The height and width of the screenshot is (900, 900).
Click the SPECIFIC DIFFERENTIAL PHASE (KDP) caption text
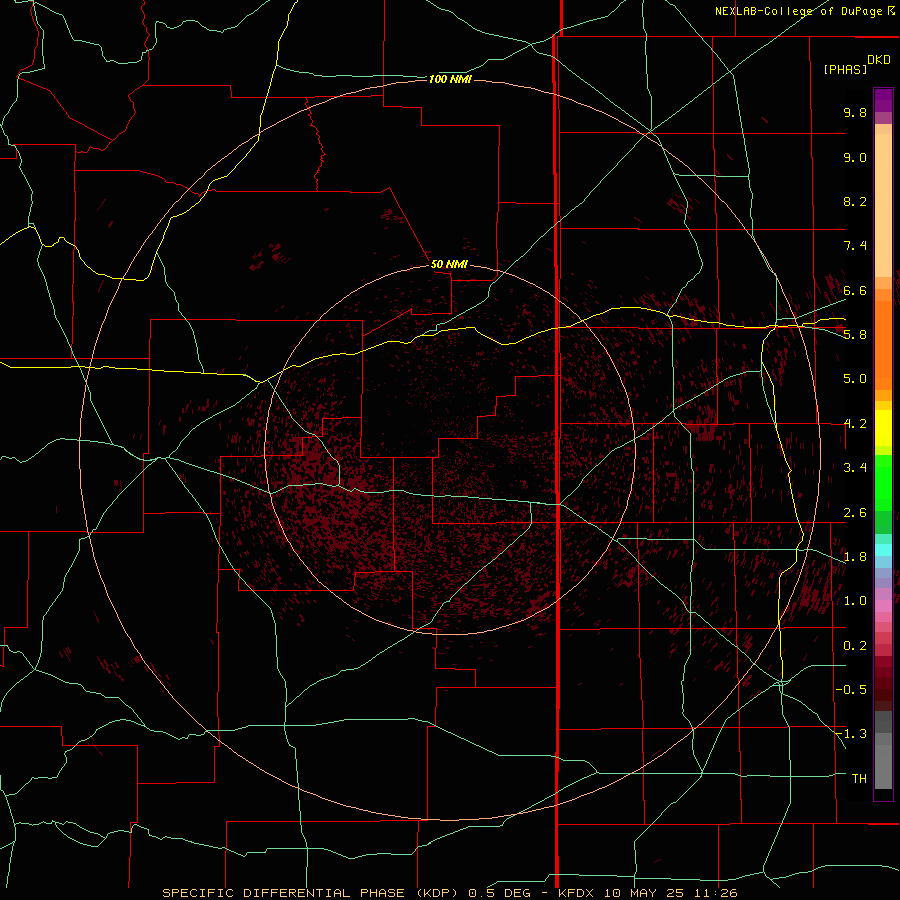(x=310, y=893)
